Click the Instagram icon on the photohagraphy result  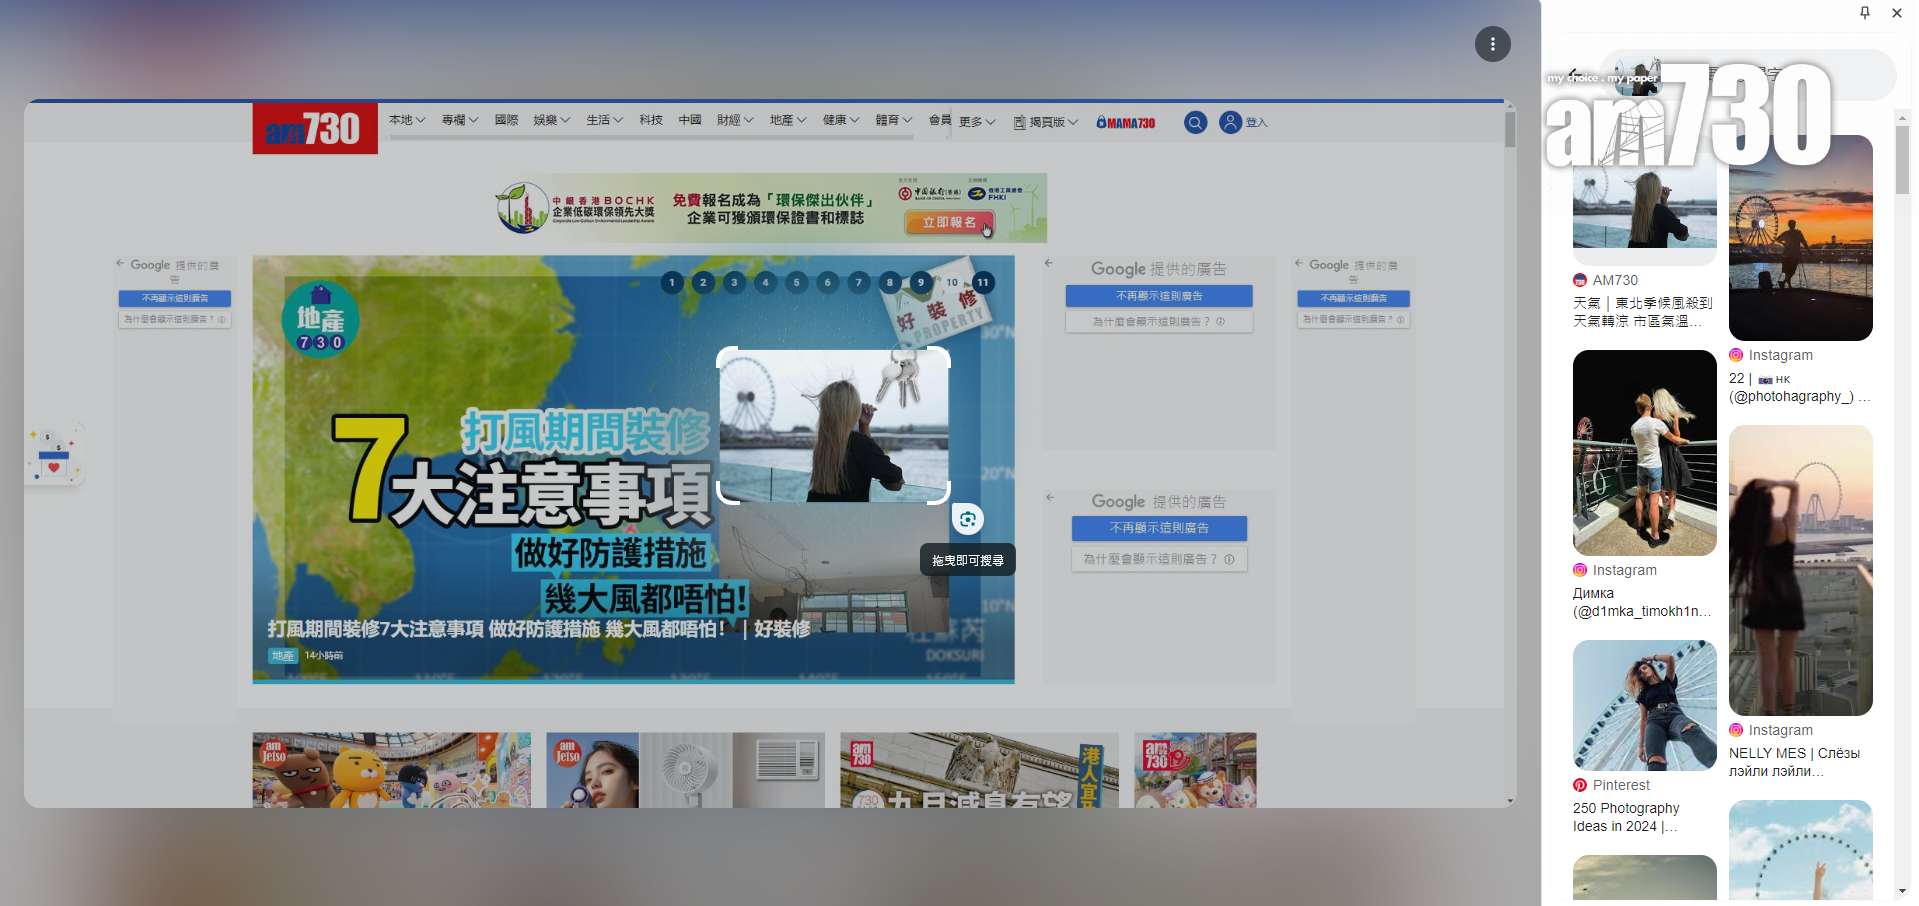coord(1737,355)
